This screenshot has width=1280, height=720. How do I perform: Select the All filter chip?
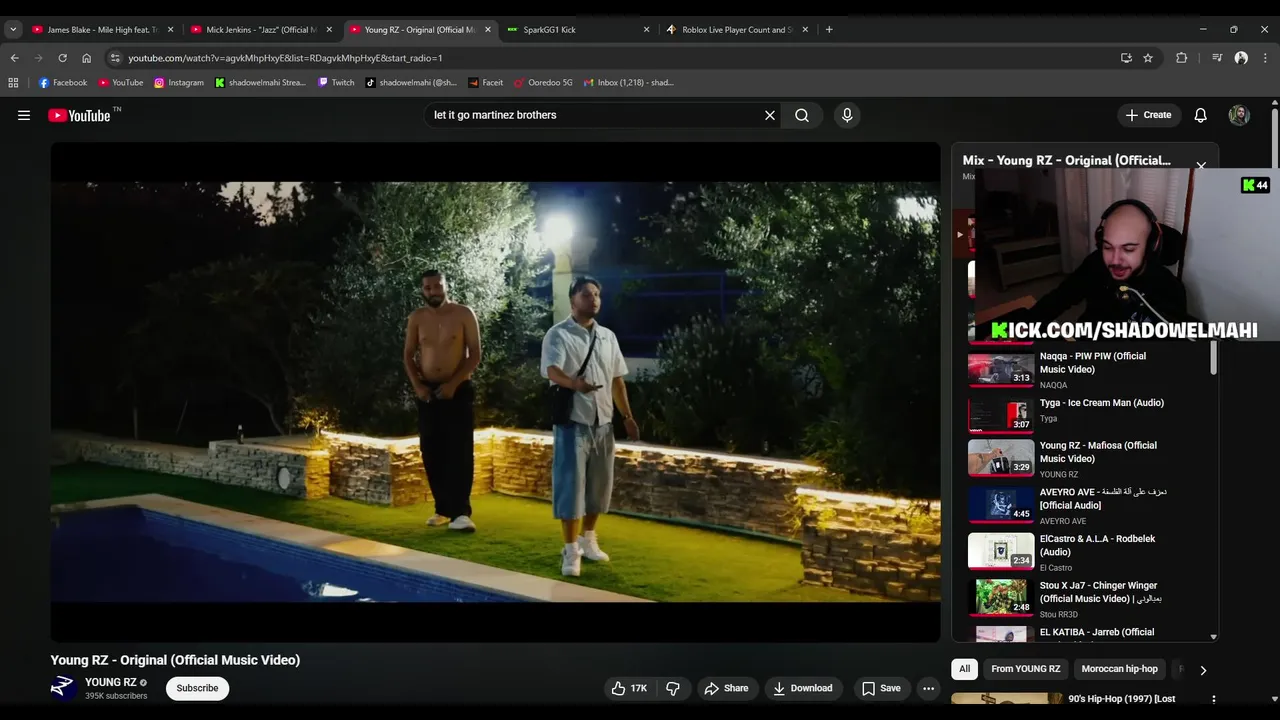coord(964,669)
